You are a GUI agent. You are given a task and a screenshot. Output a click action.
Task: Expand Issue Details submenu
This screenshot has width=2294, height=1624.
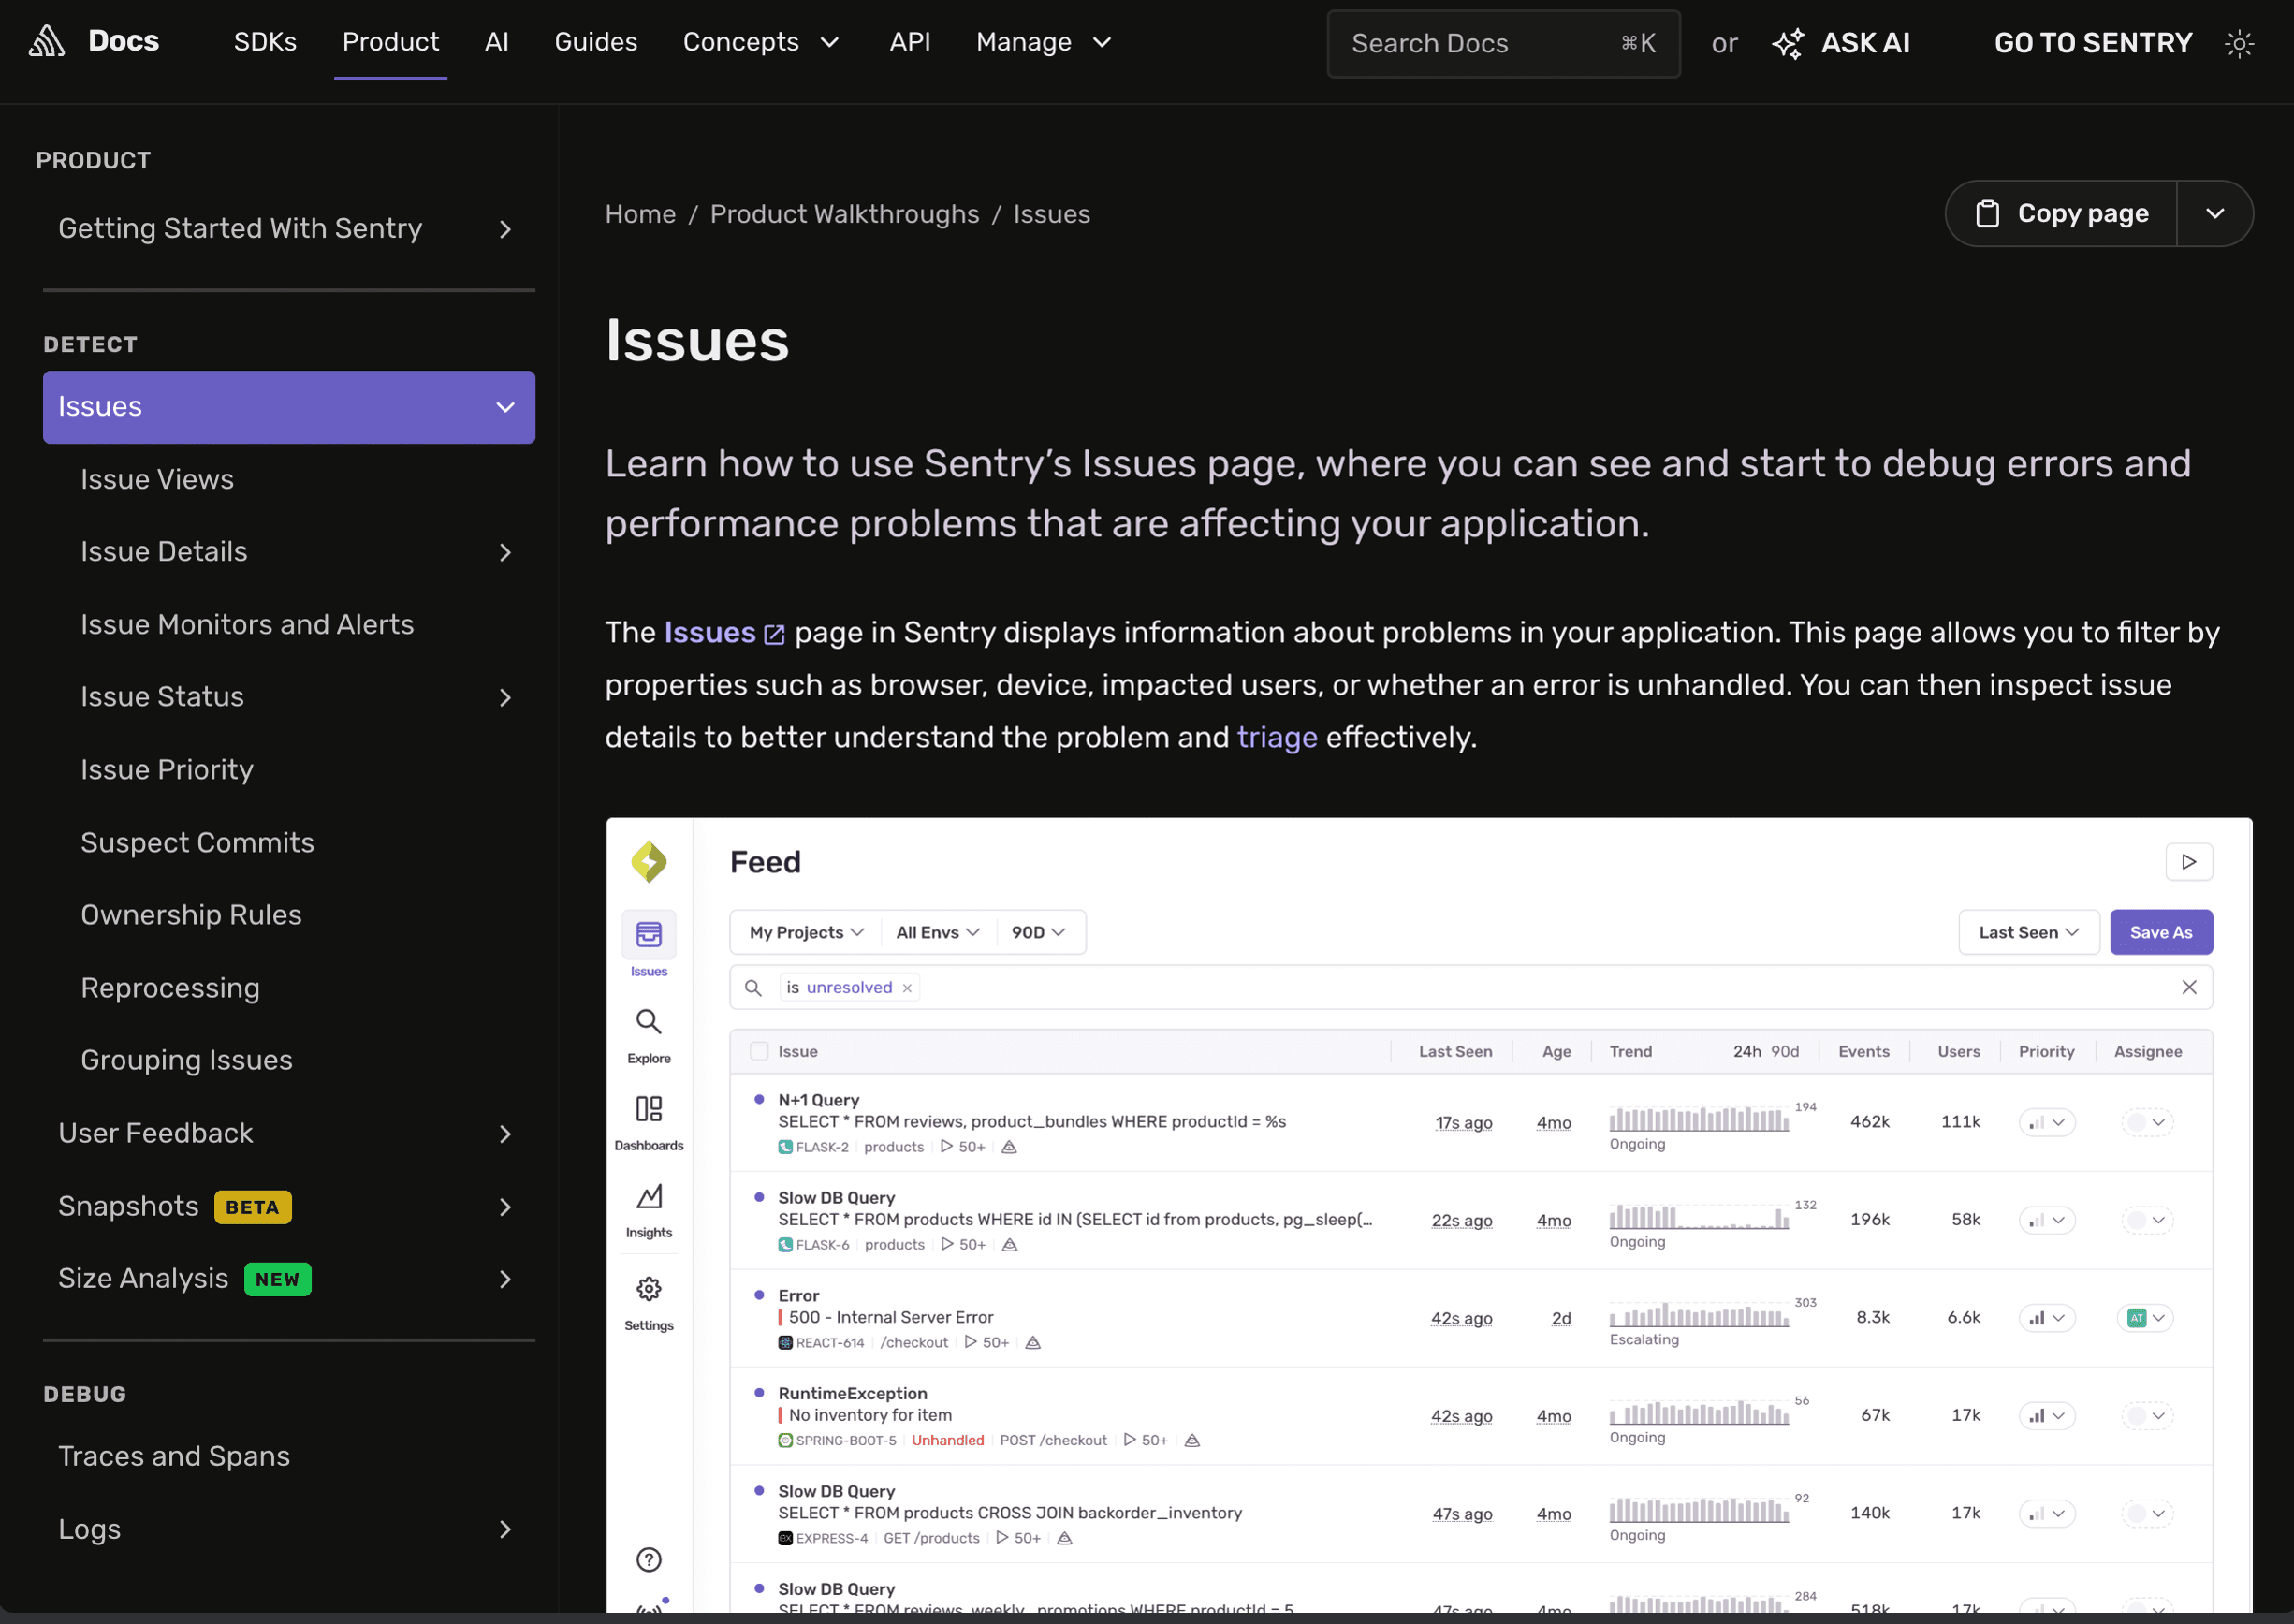click(x=505, y=553)
